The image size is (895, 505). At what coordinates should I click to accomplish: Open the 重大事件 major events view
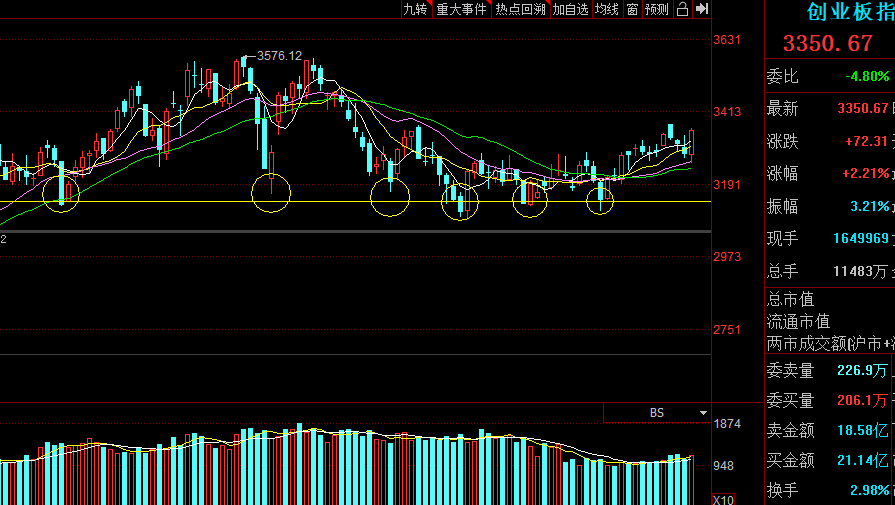click(461, 9)
